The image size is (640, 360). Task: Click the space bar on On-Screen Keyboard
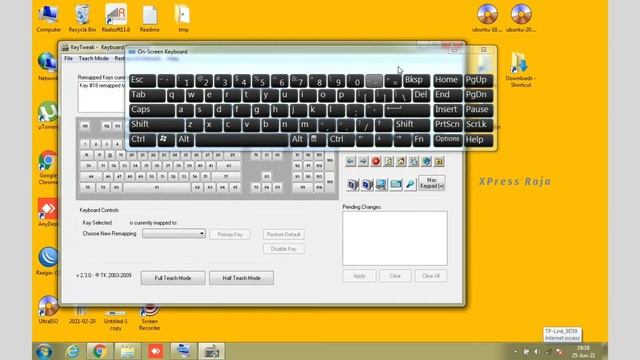(242, 140)
